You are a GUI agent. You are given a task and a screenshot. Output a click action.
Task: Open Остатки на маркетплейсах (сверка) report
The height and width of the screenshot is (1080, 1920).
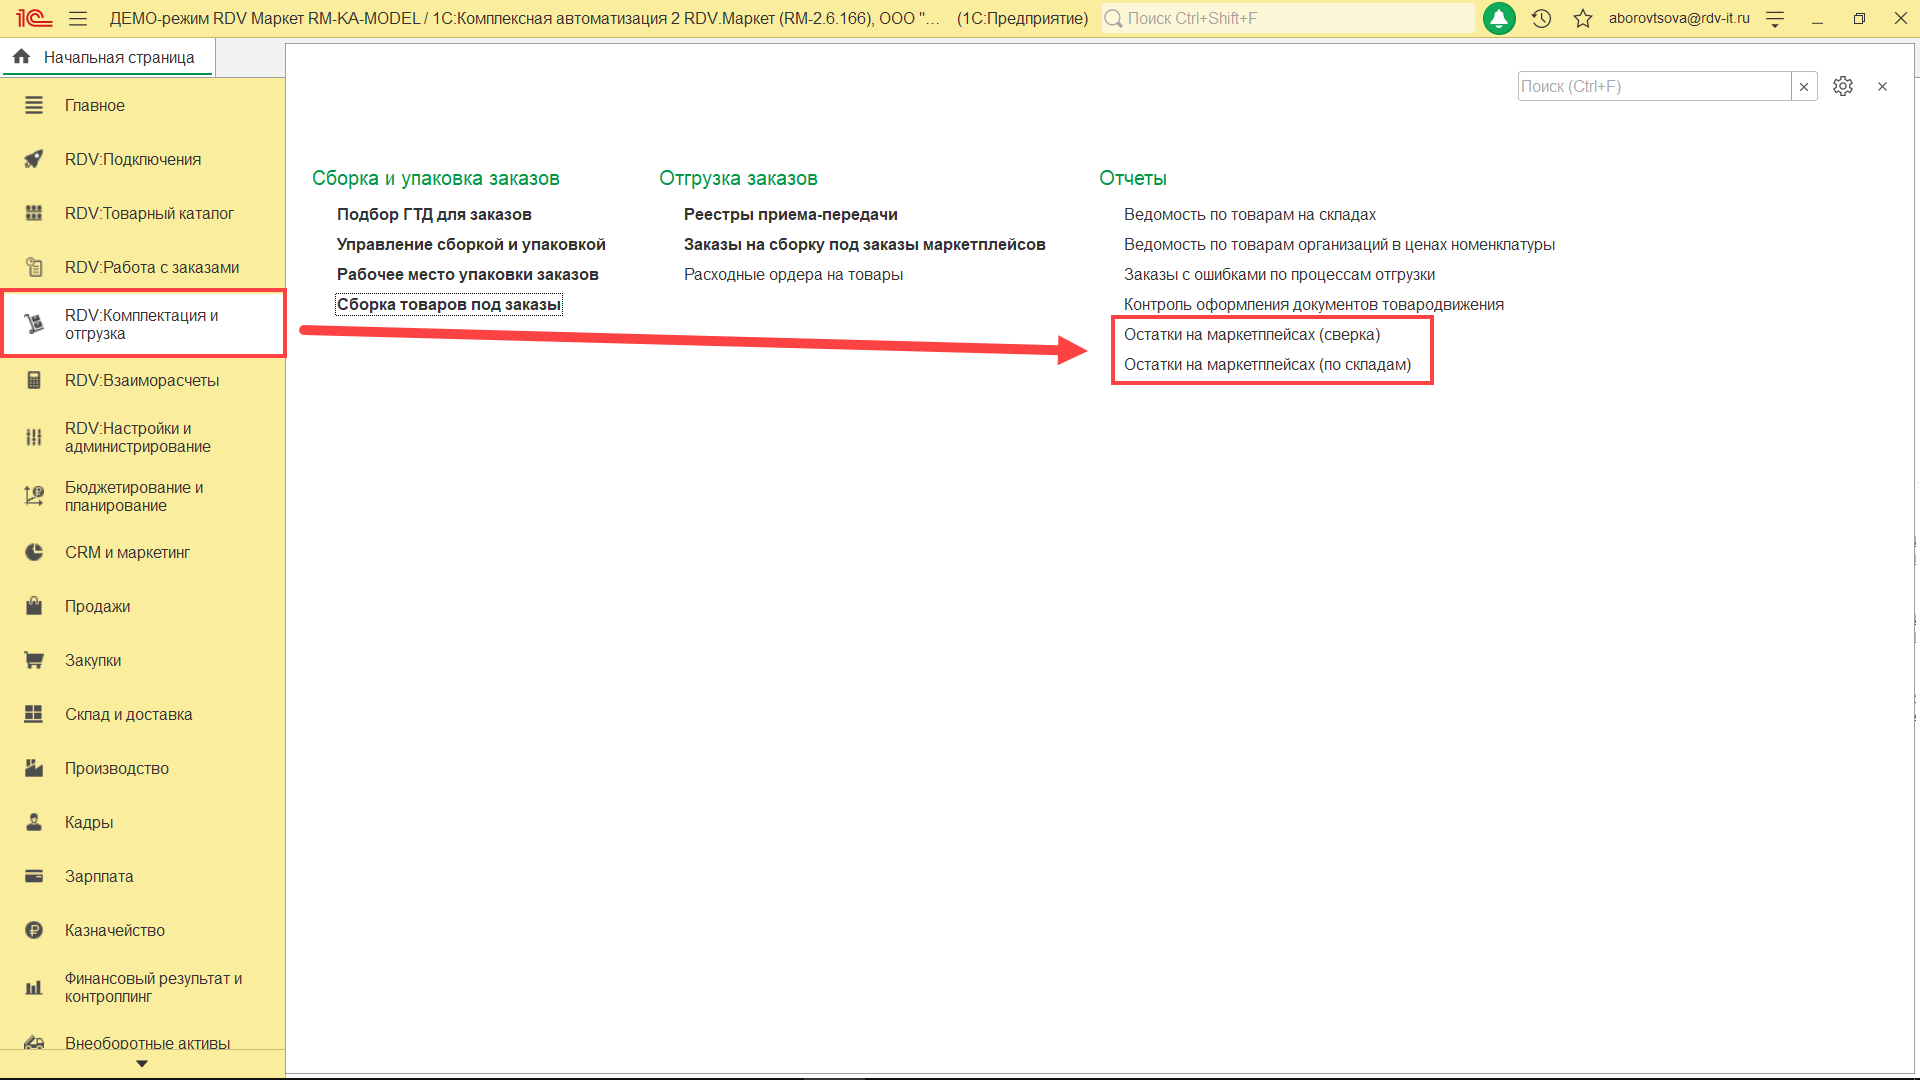point(1251,334)
